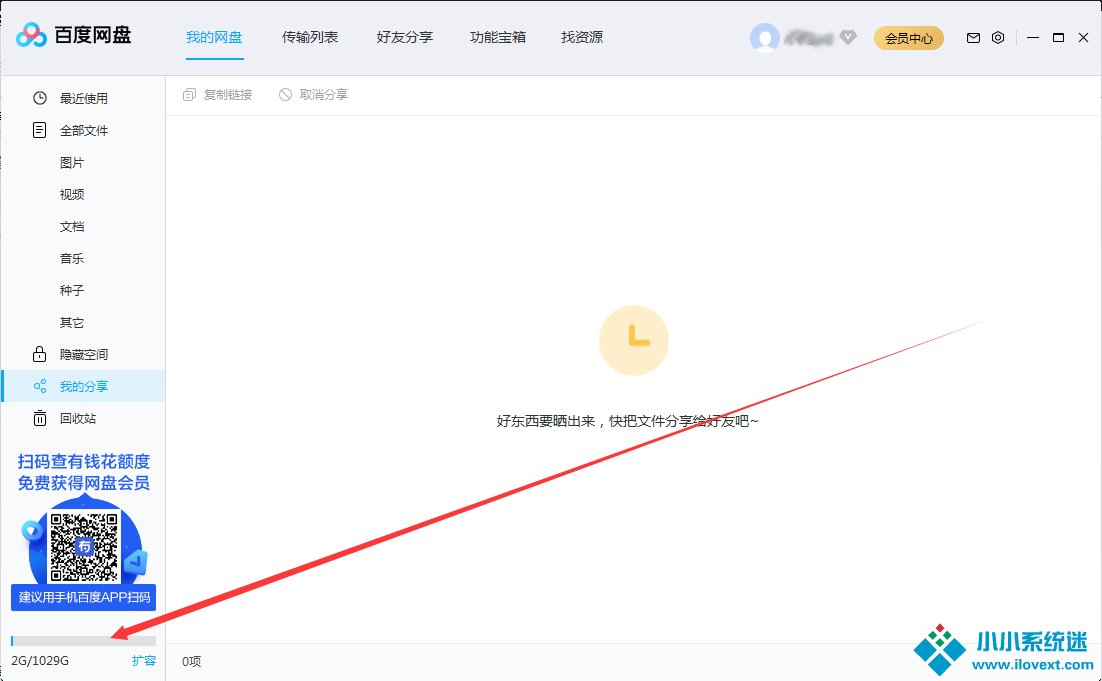Go to the 功能宝箱 tab
This screenshot has height=681, width=1102.
click(x=498, y=37)
